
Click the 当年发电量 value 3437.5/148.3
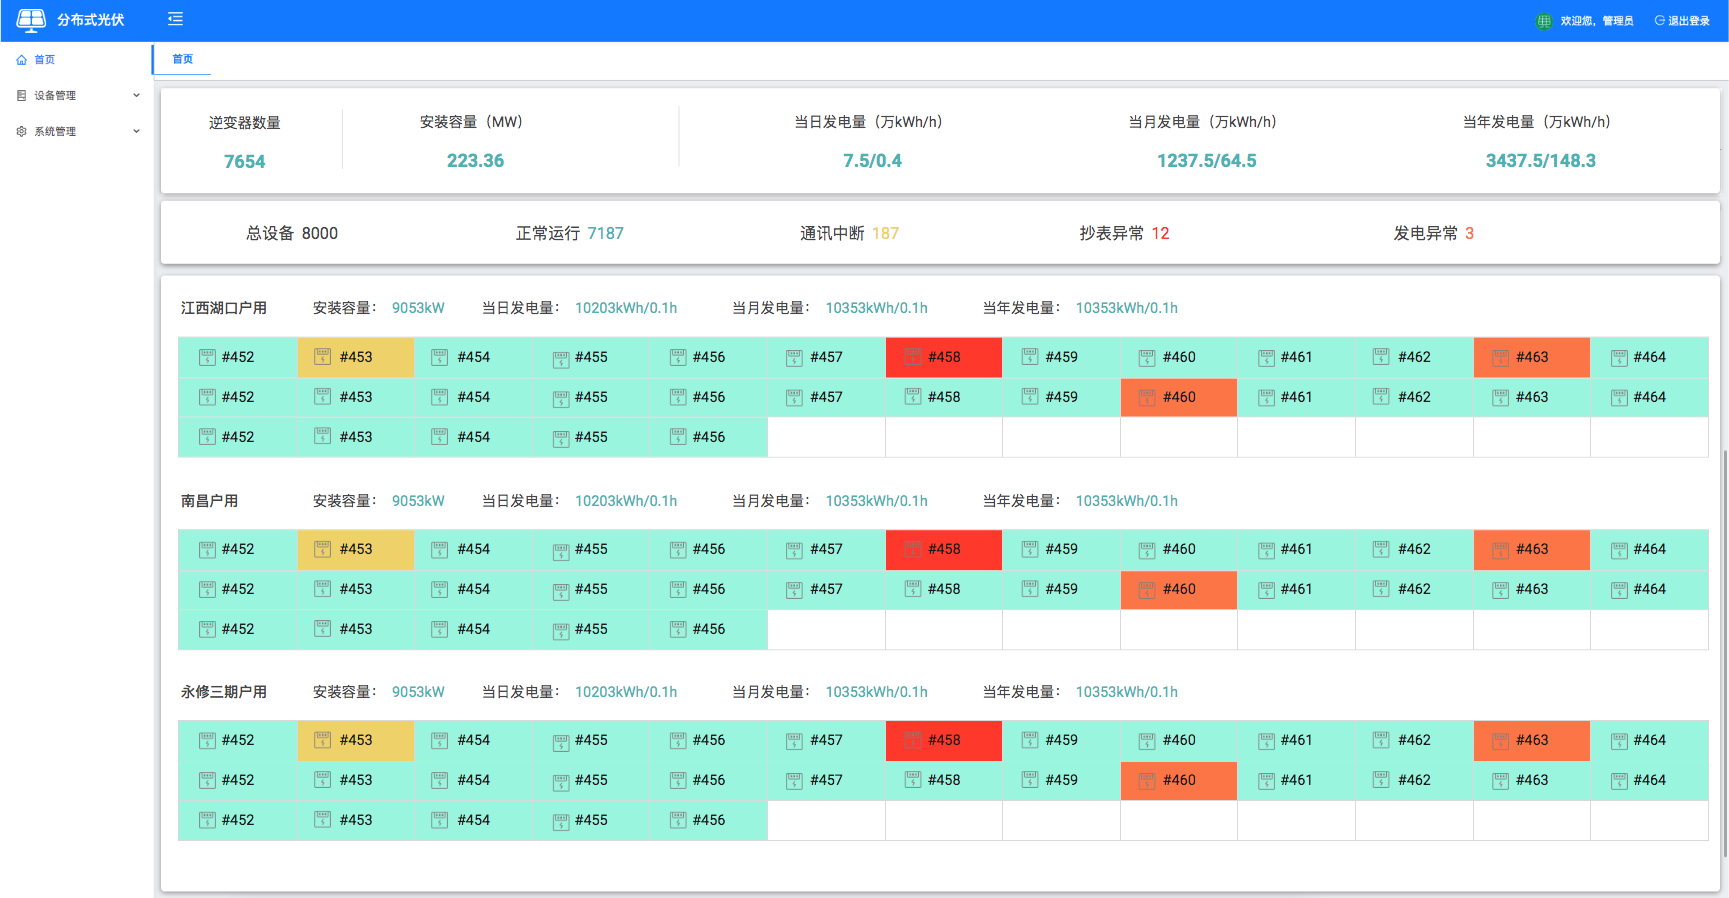(x=1541, y=161)
